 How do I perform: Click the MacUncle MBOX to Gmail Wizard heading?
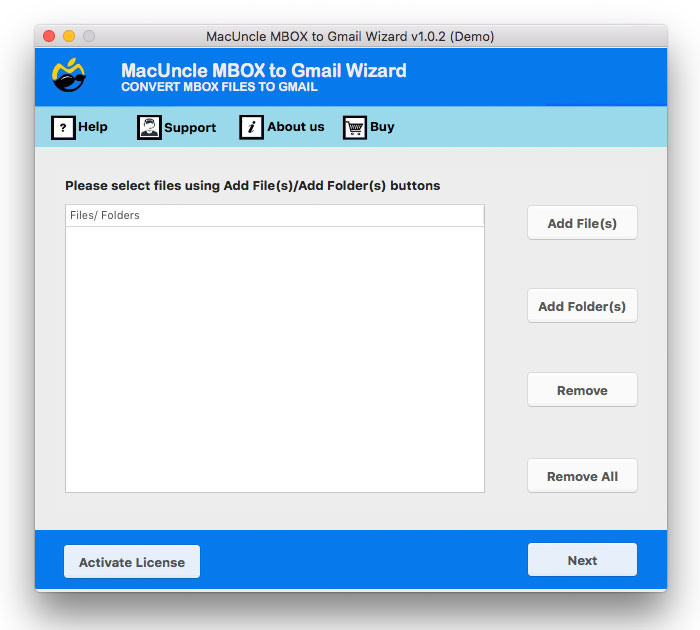(x=264, y=71)
